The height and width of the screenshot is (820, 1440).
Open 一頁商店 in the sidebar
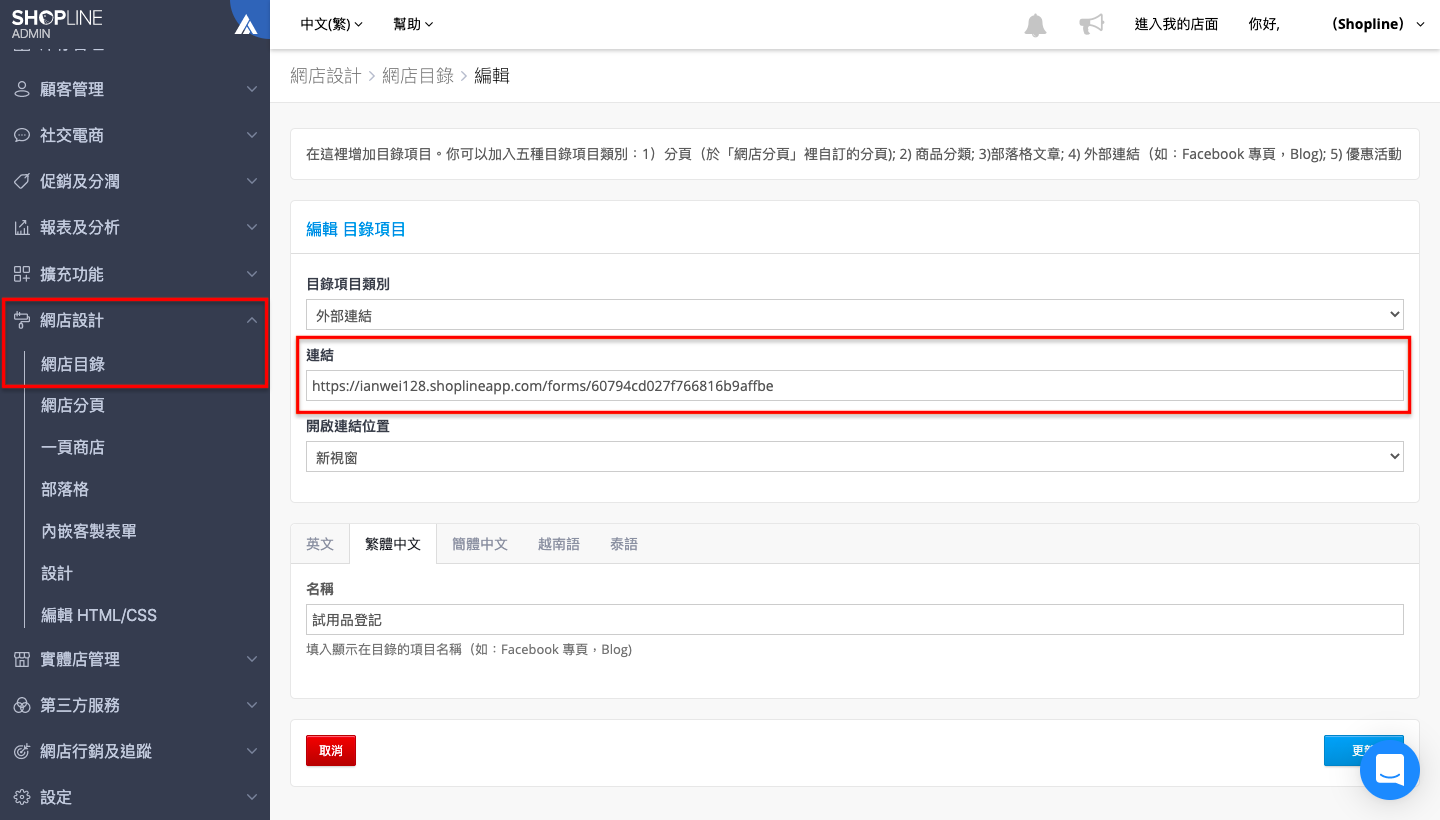[73, 447]
